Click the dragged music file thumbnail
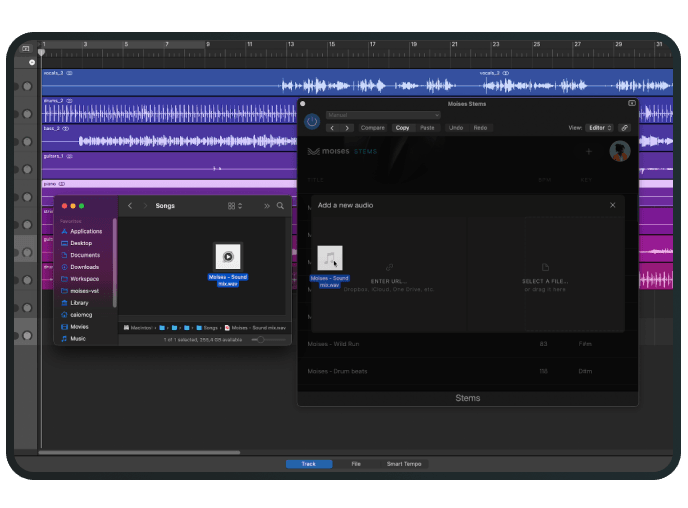688x508 pixels. [x=330, y=258]
